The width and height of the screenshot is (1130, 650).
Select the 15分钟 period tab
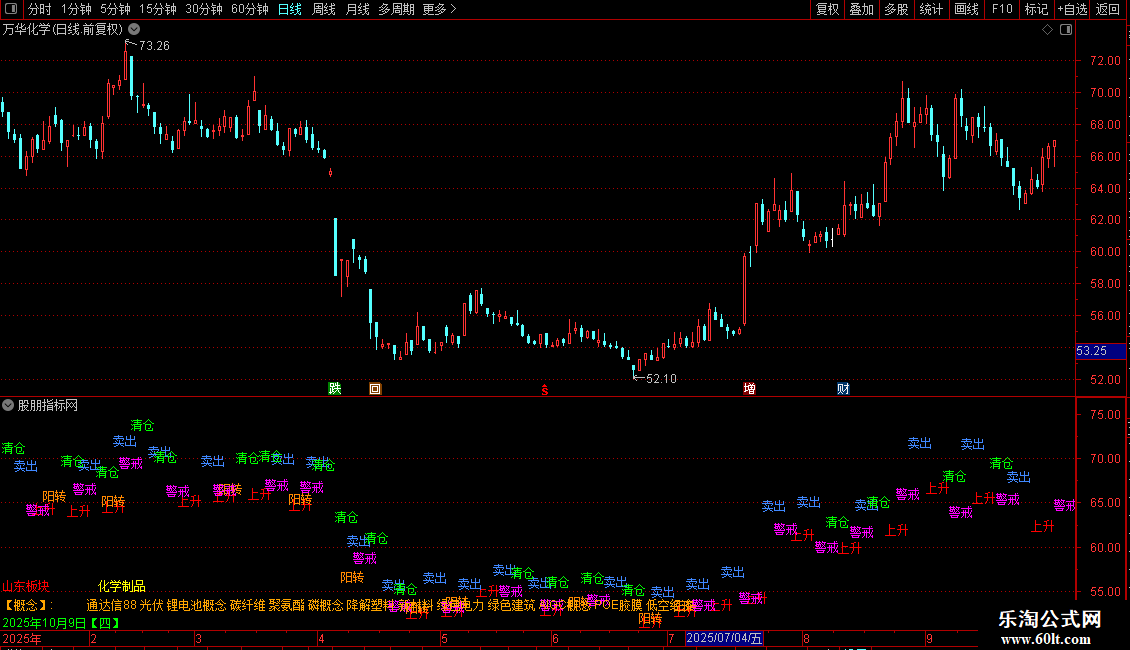[158, 9]
